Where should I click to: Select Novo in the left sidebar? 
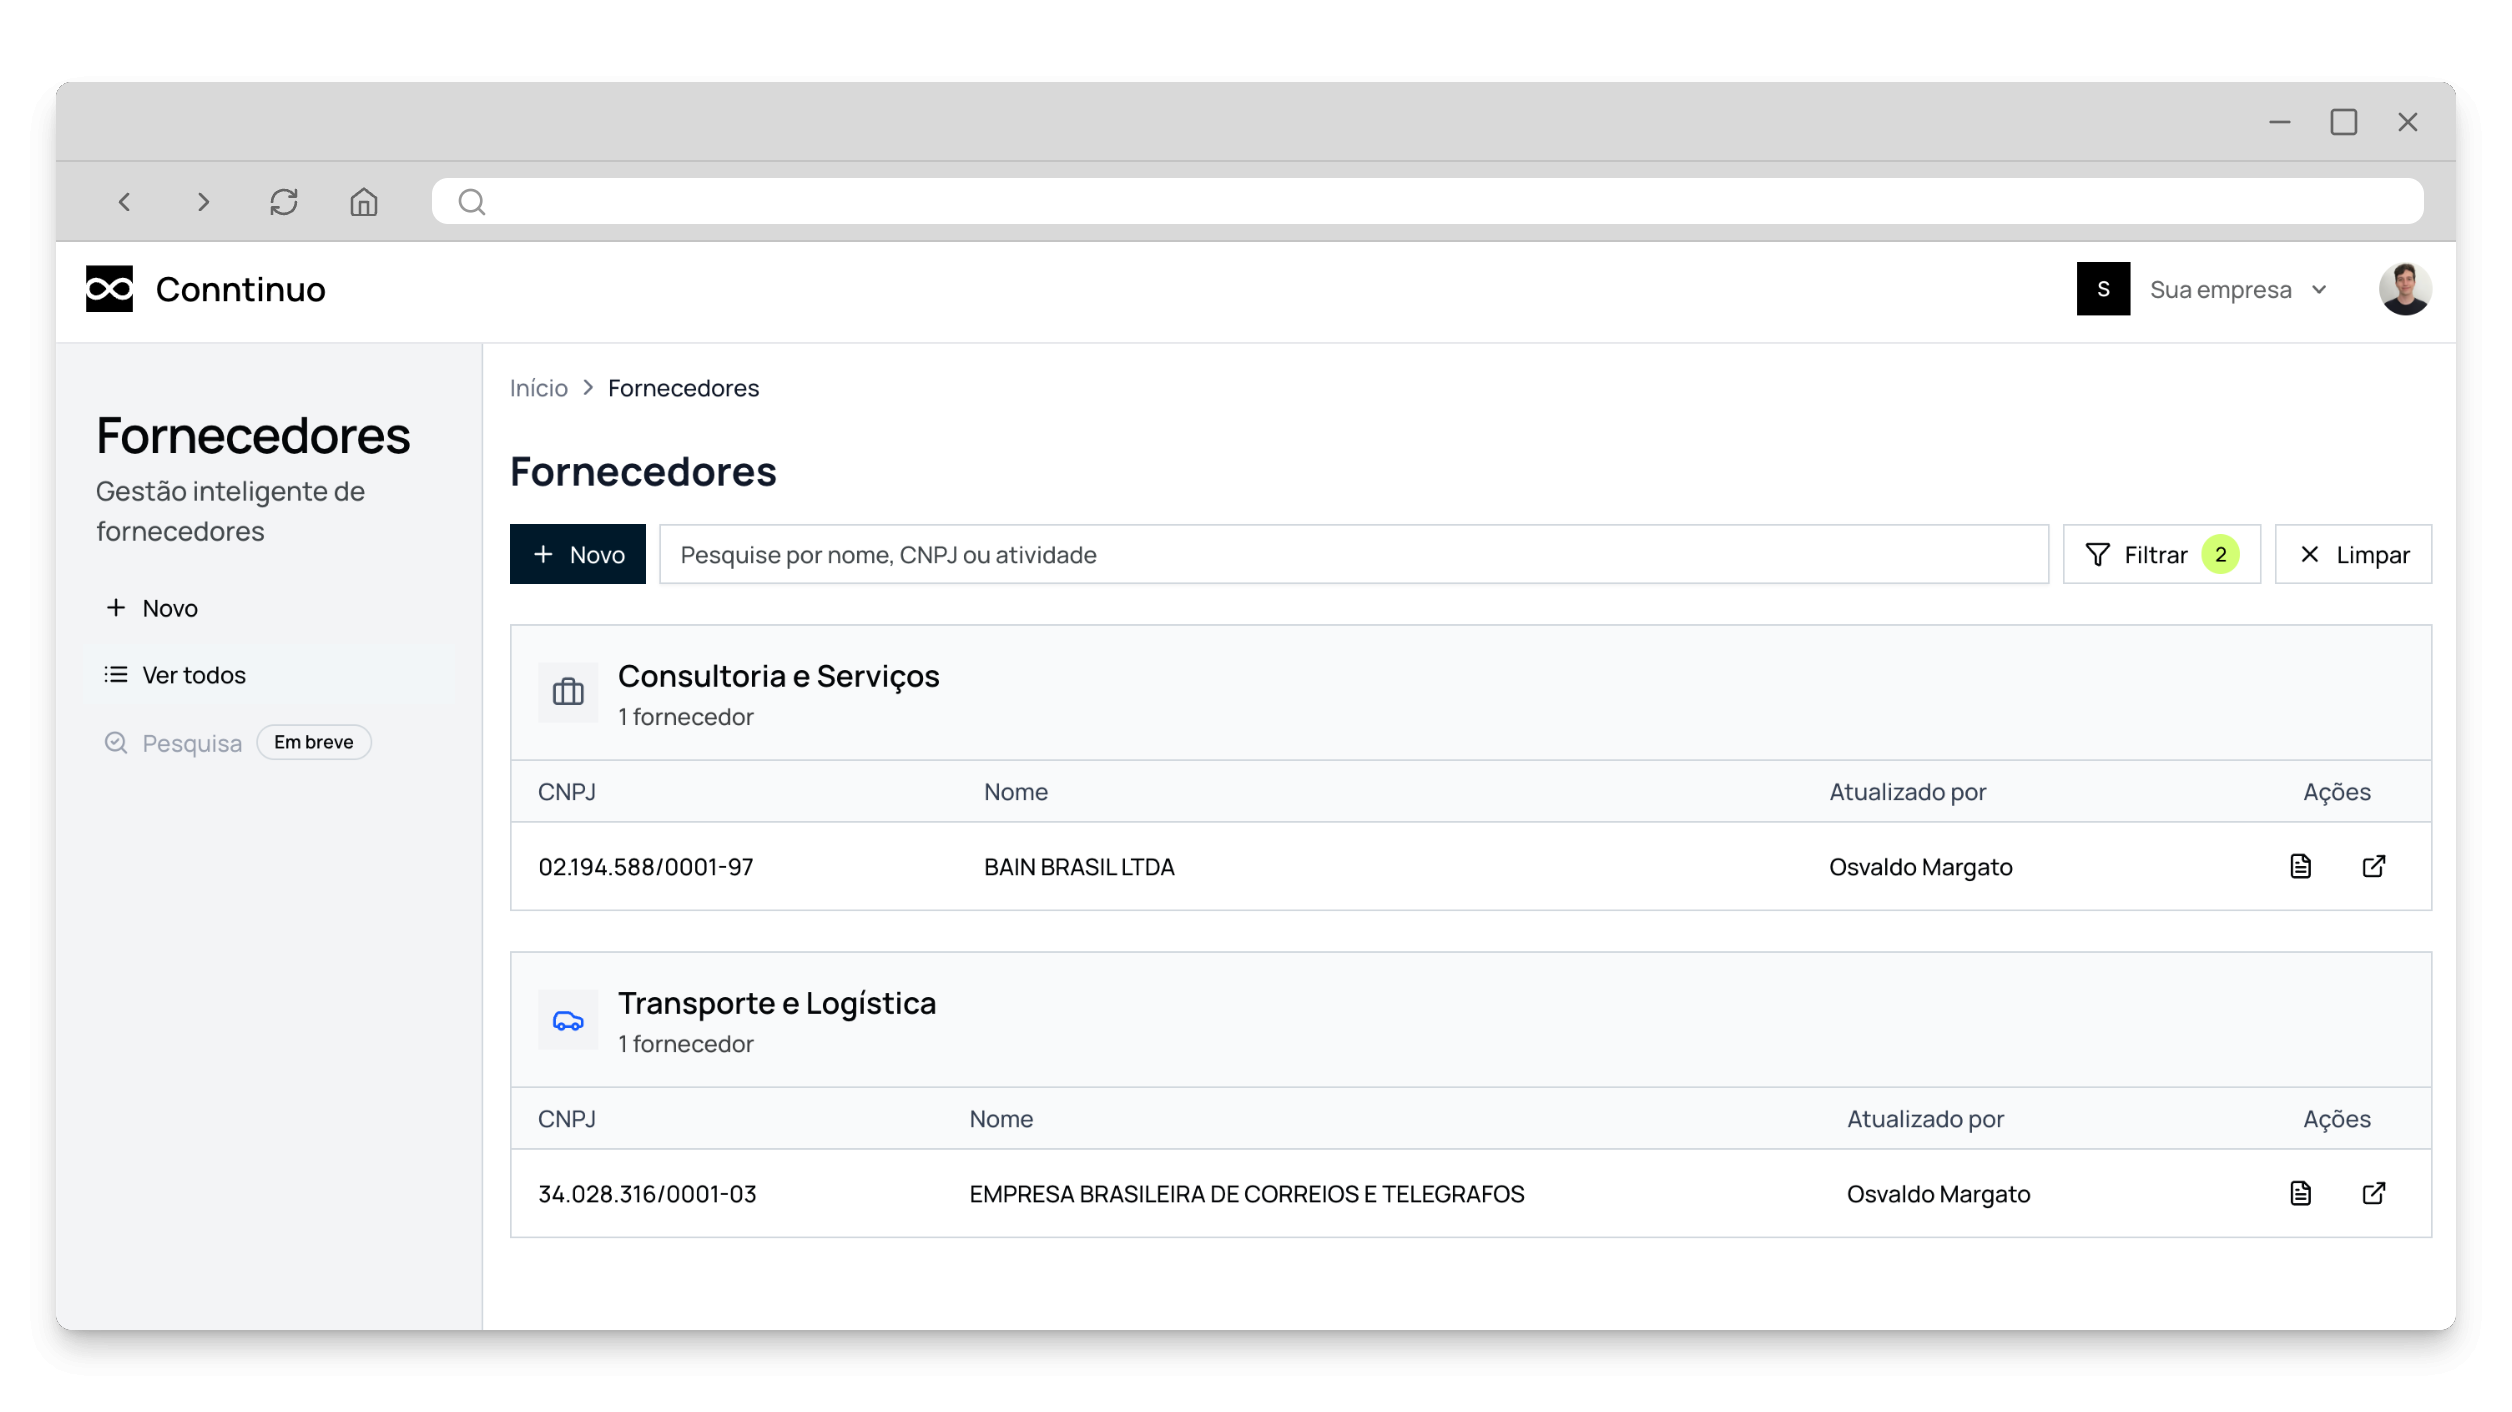click(169, 608)
